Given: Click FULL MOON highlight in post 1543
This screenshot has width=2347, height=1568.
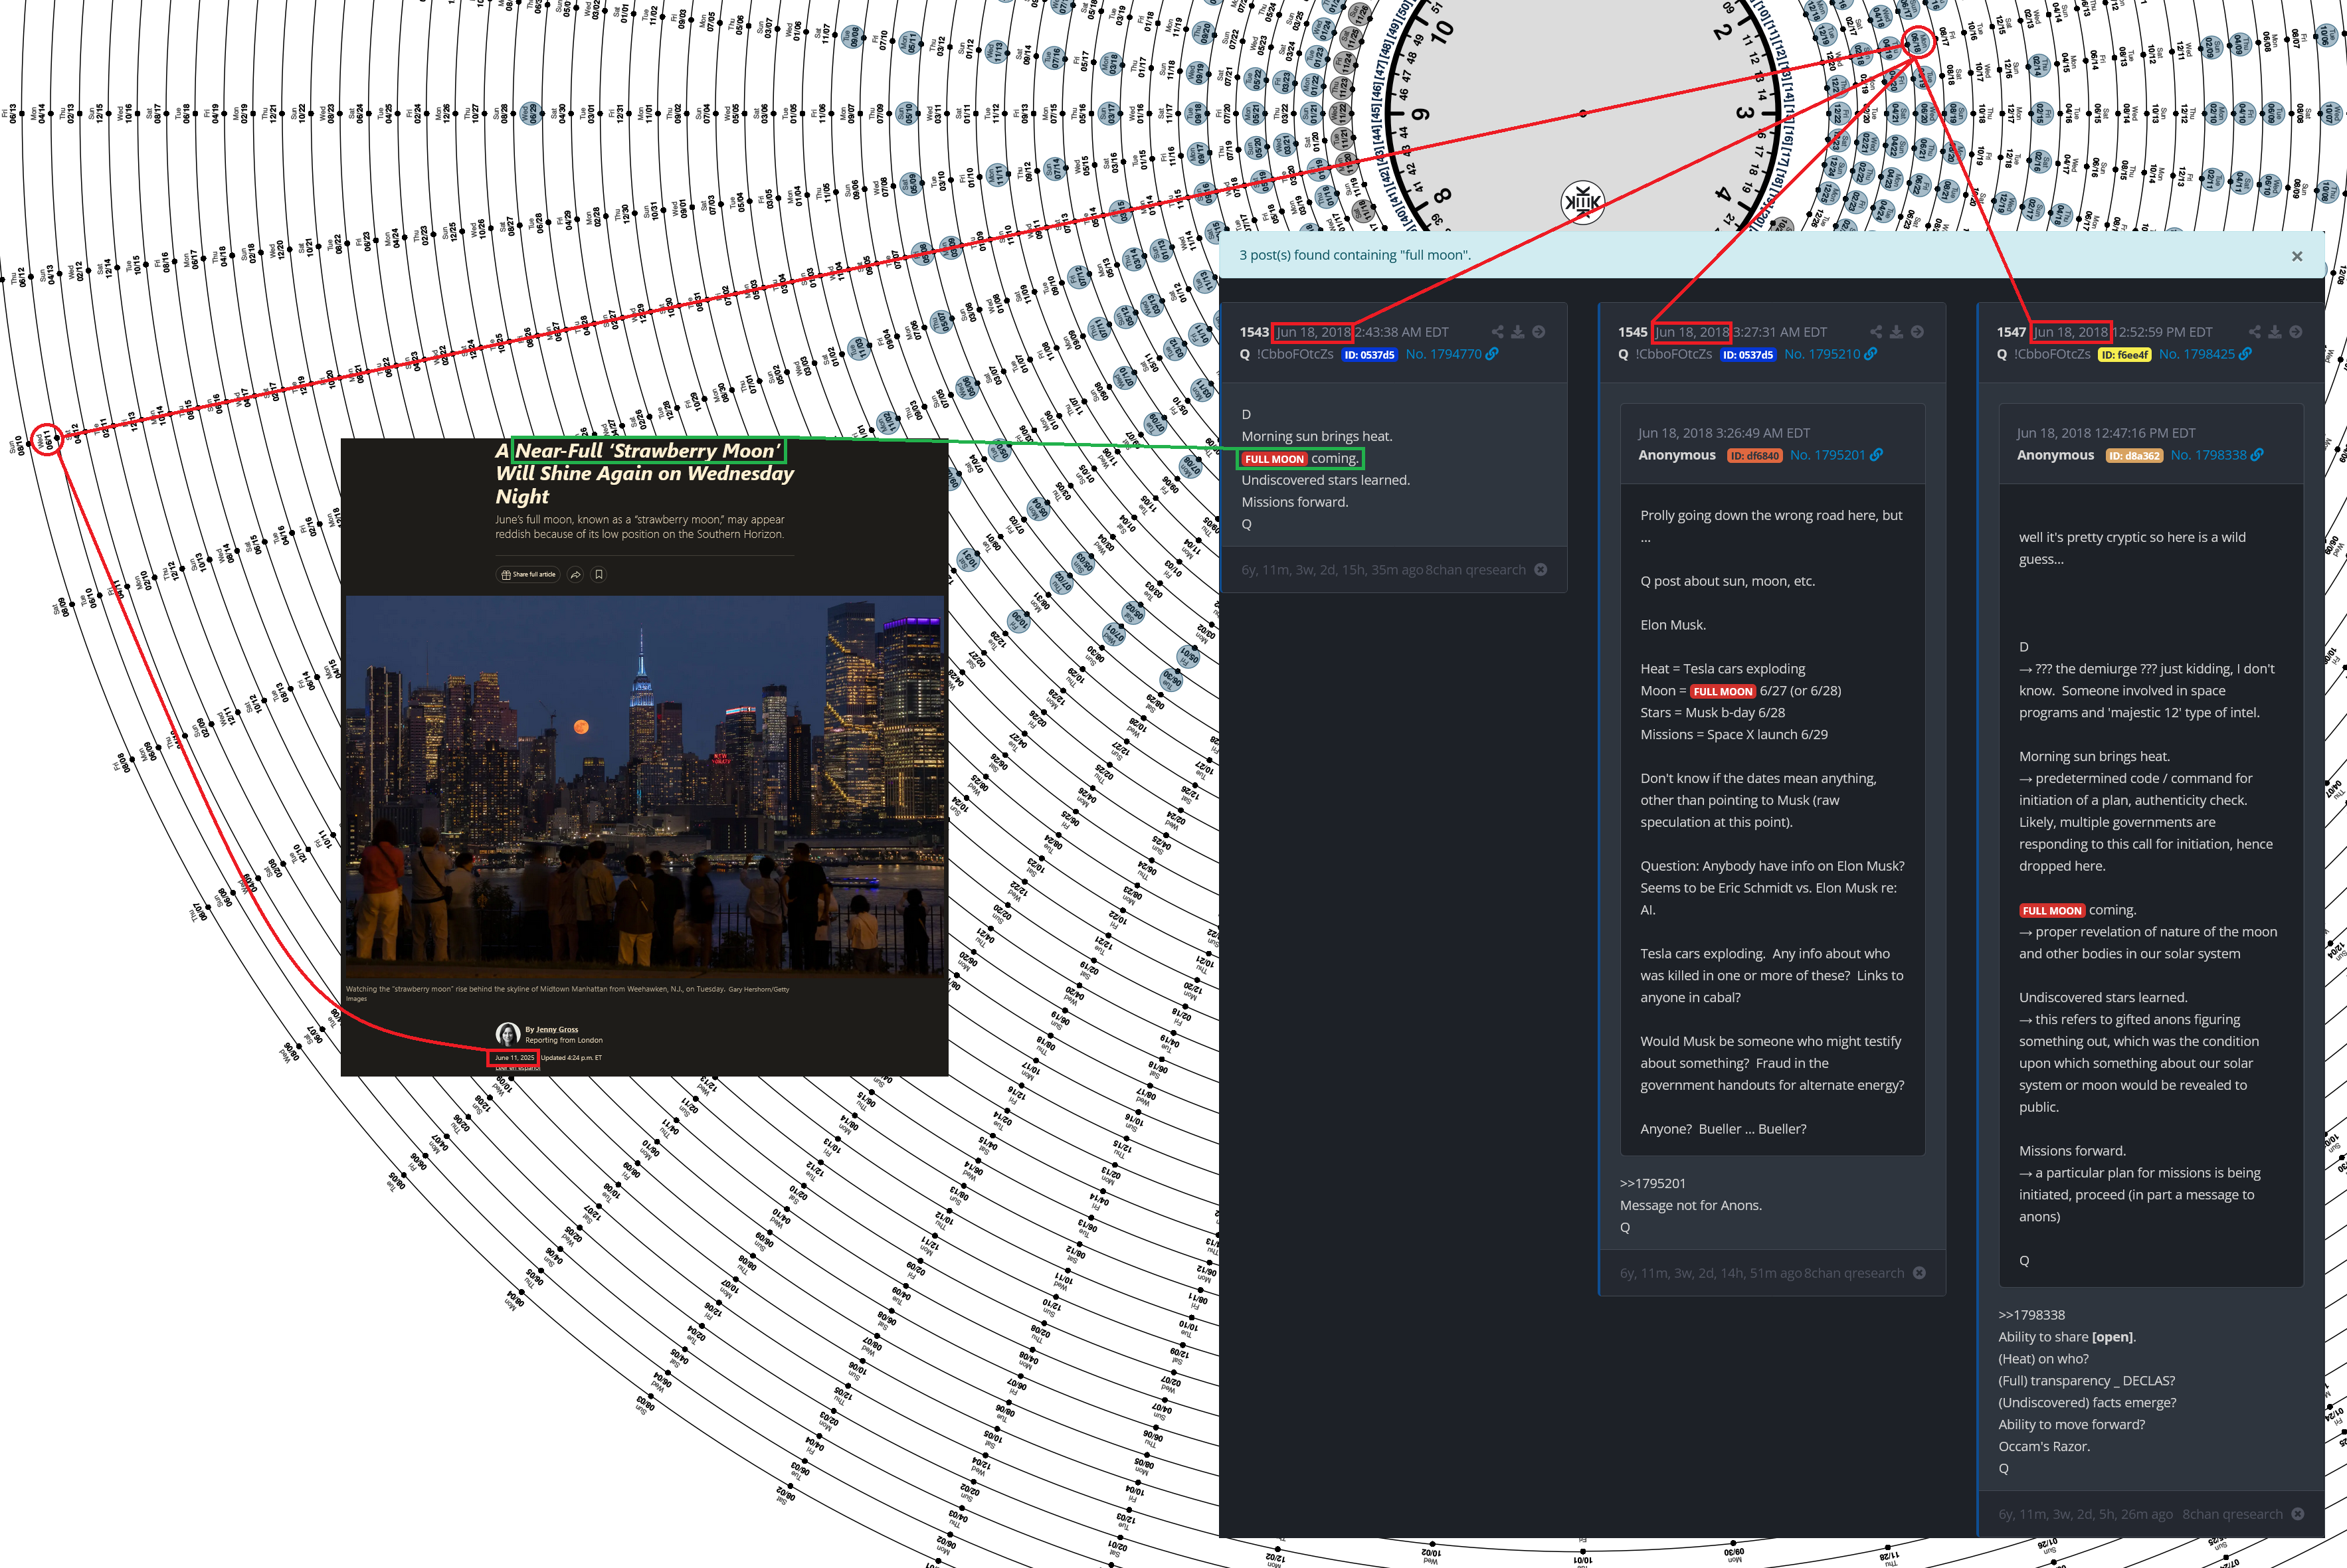Looking at the screenshot, I should 1274,459.
